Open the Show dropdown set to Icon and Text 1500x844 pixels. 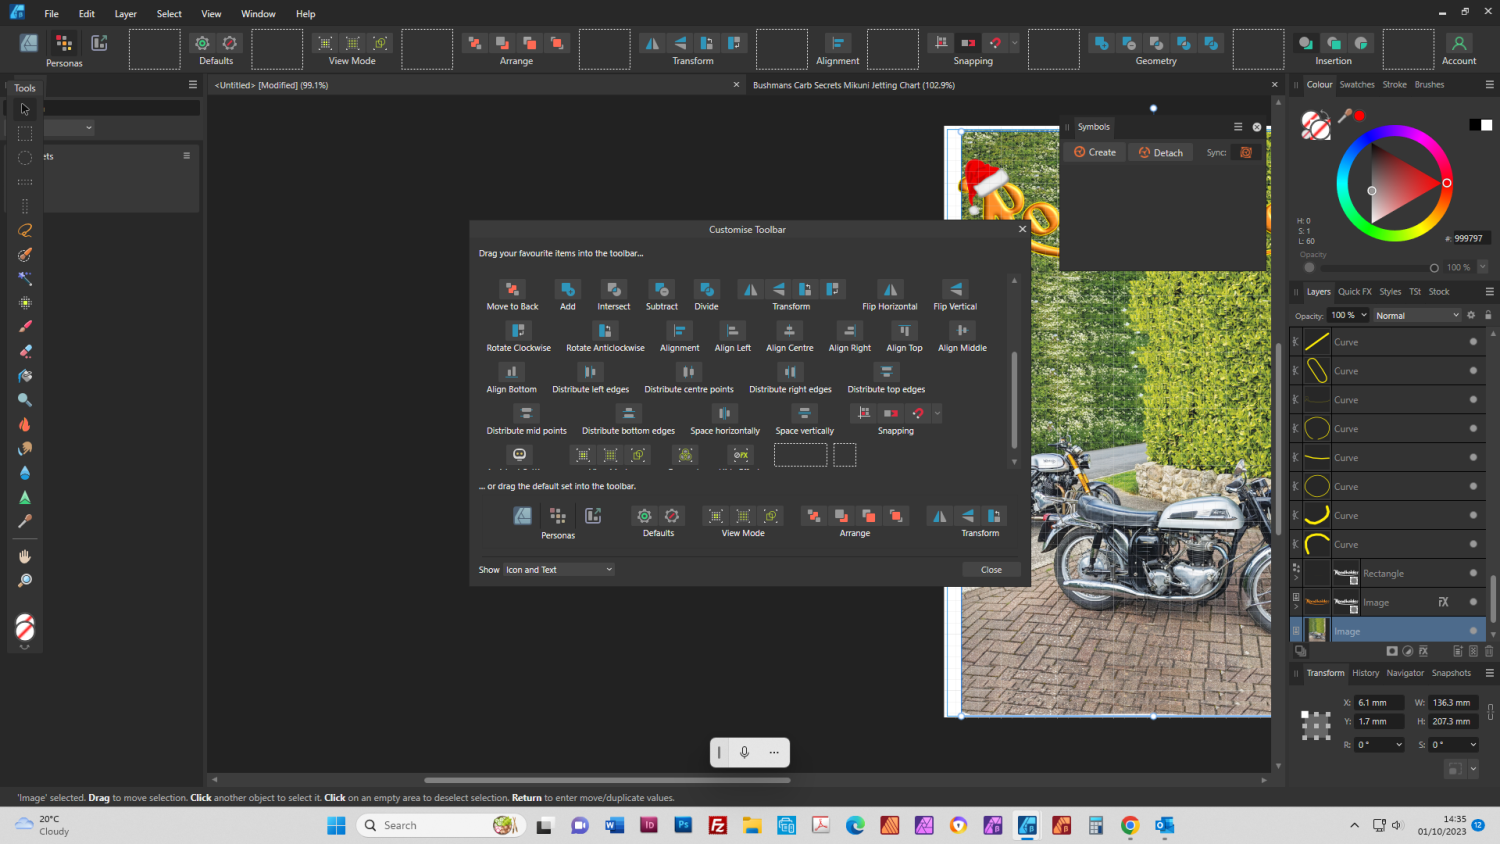pyautogui.click(x=558, y=569)
